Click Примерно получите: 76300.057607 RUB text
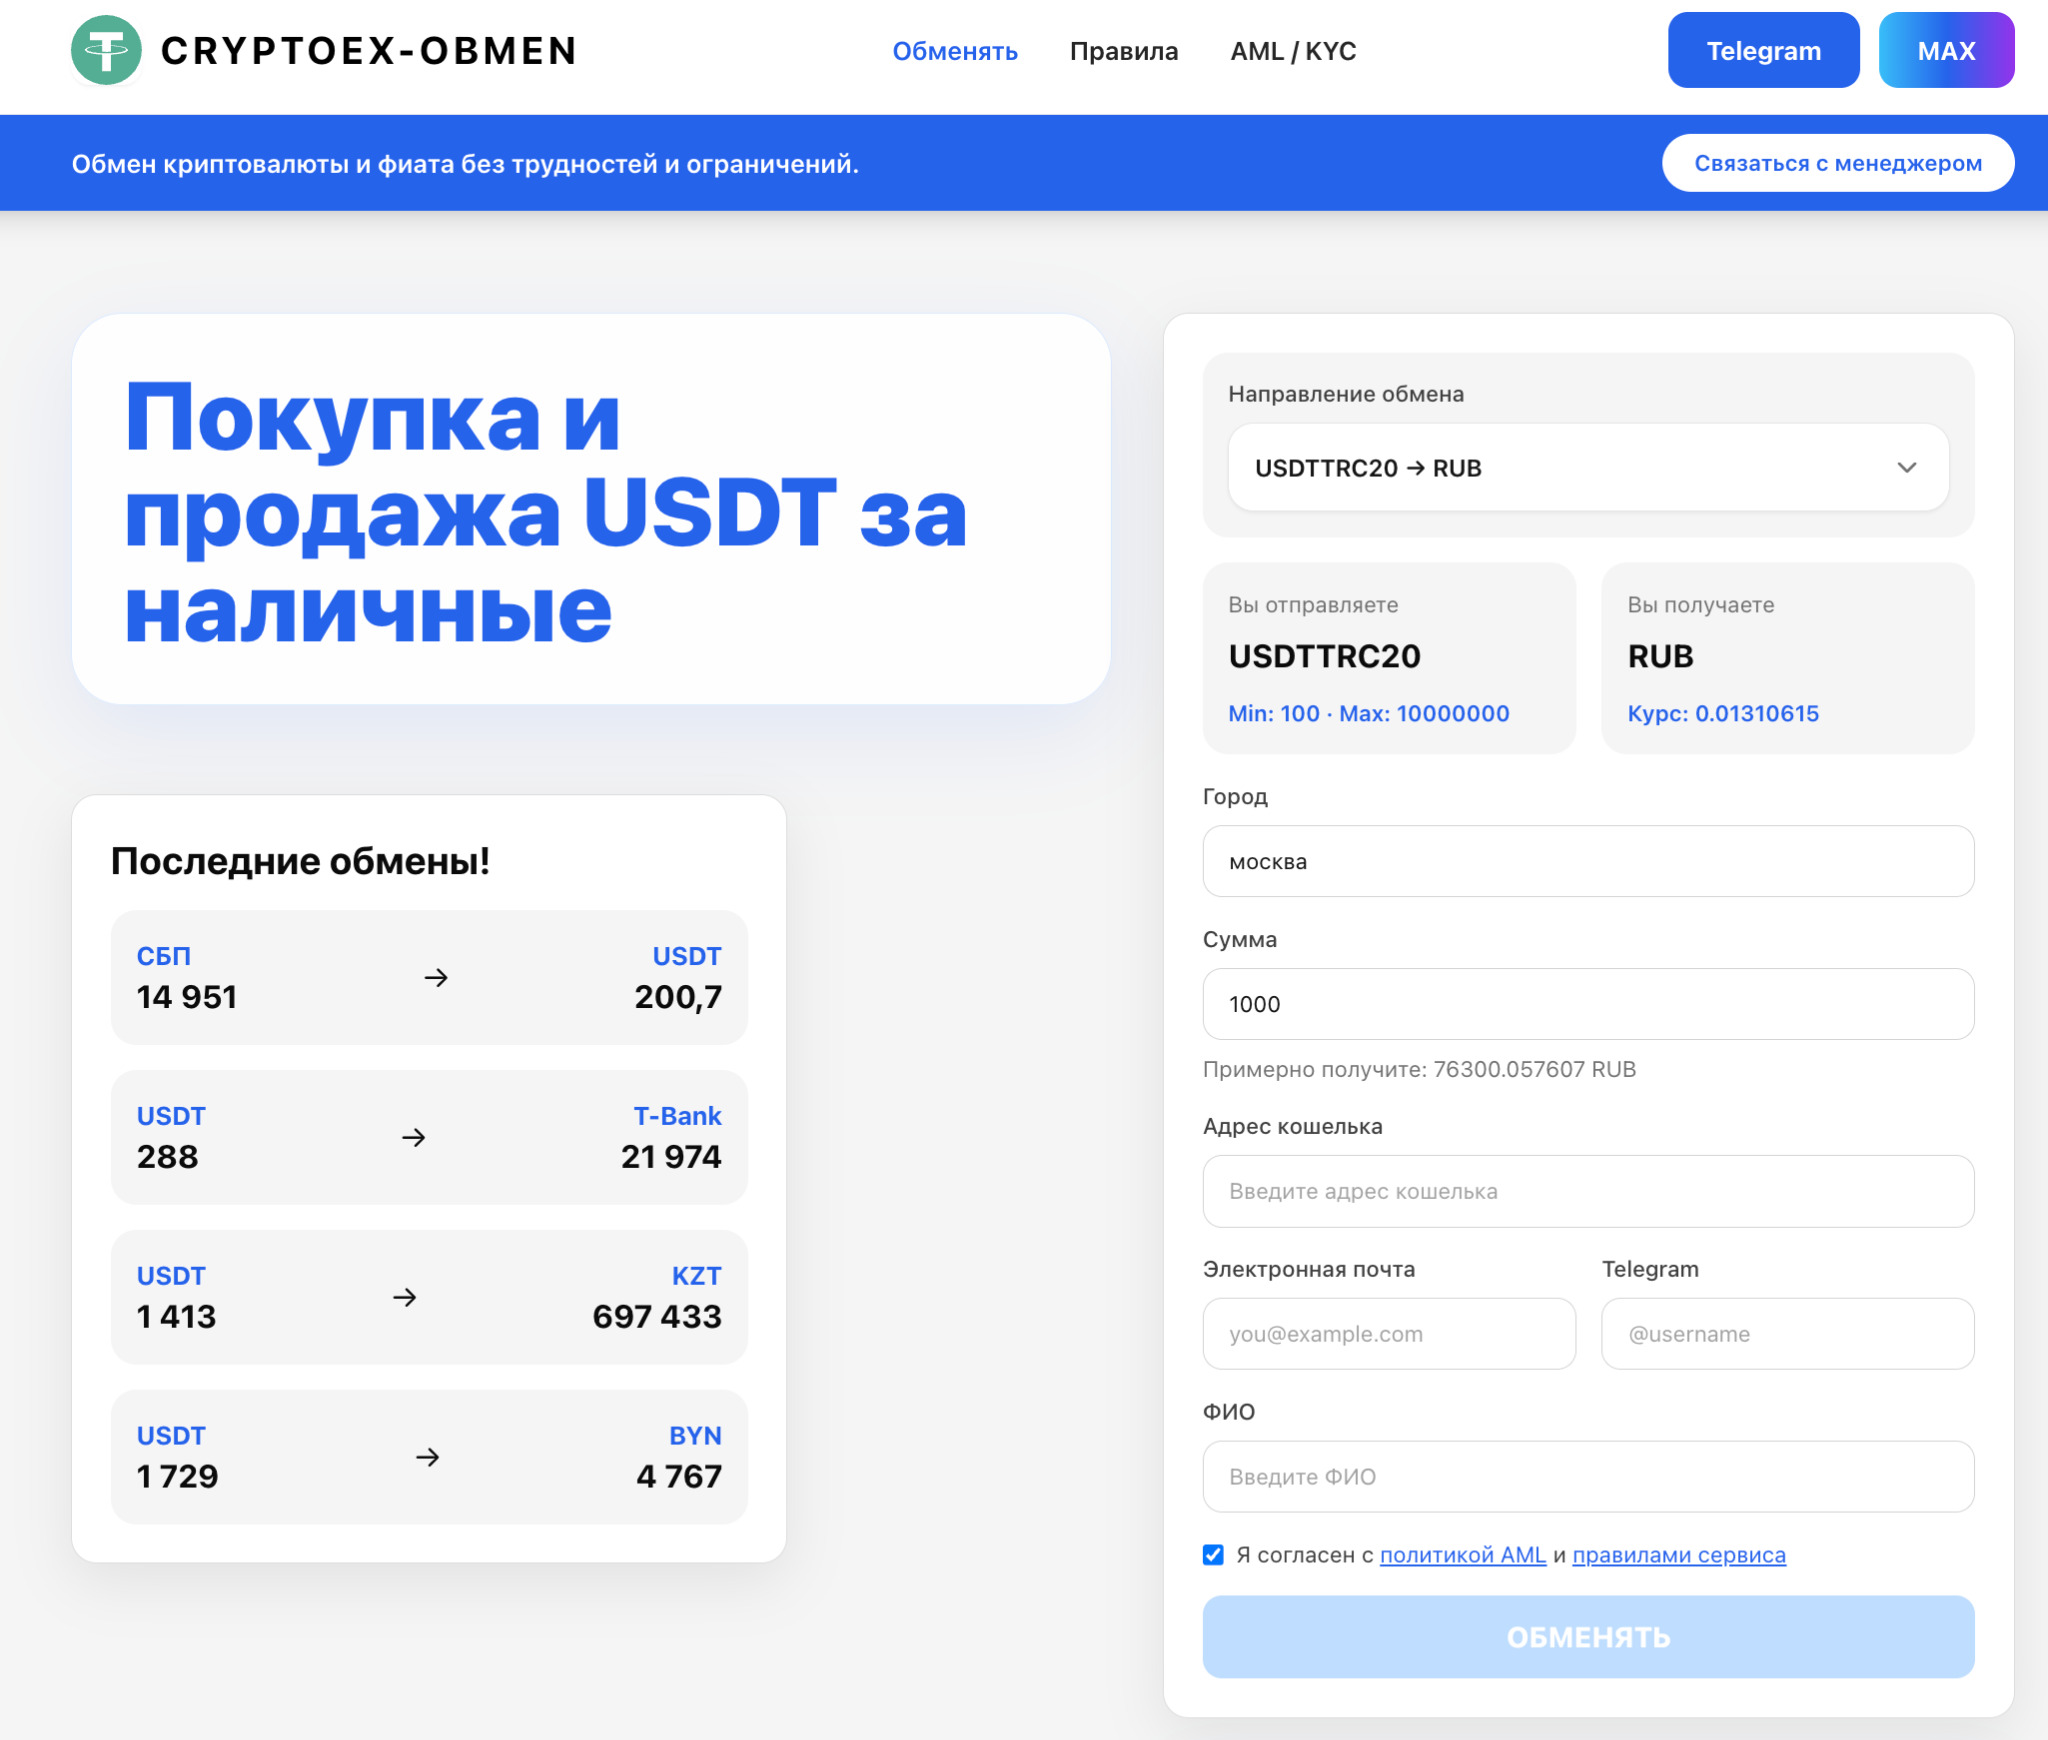The height and width of the screenshot is (1740, 2048). (x=1419, y=1069)
